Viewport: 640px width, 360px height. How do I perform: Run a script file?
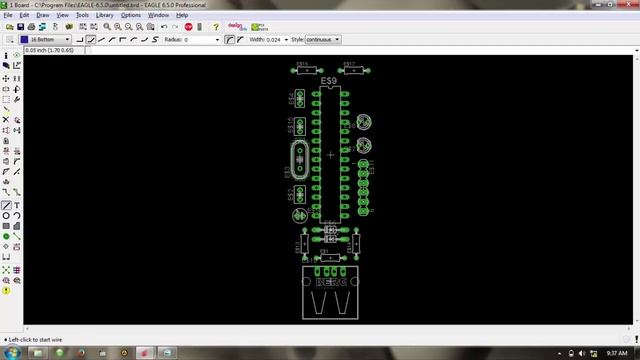83,27
